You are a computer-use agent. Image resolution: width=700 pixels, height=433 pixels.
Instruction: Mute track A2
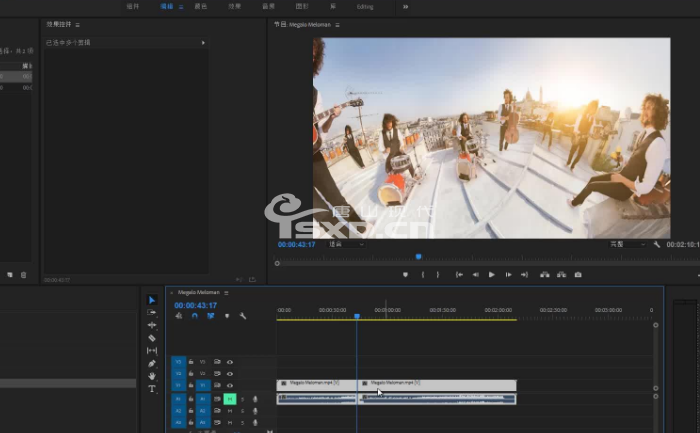tap(230, 411)
